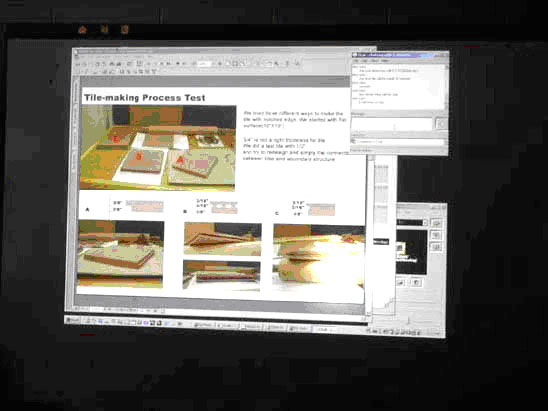
Task: Click the Start button on the taskbar
Action: (73, 320)
